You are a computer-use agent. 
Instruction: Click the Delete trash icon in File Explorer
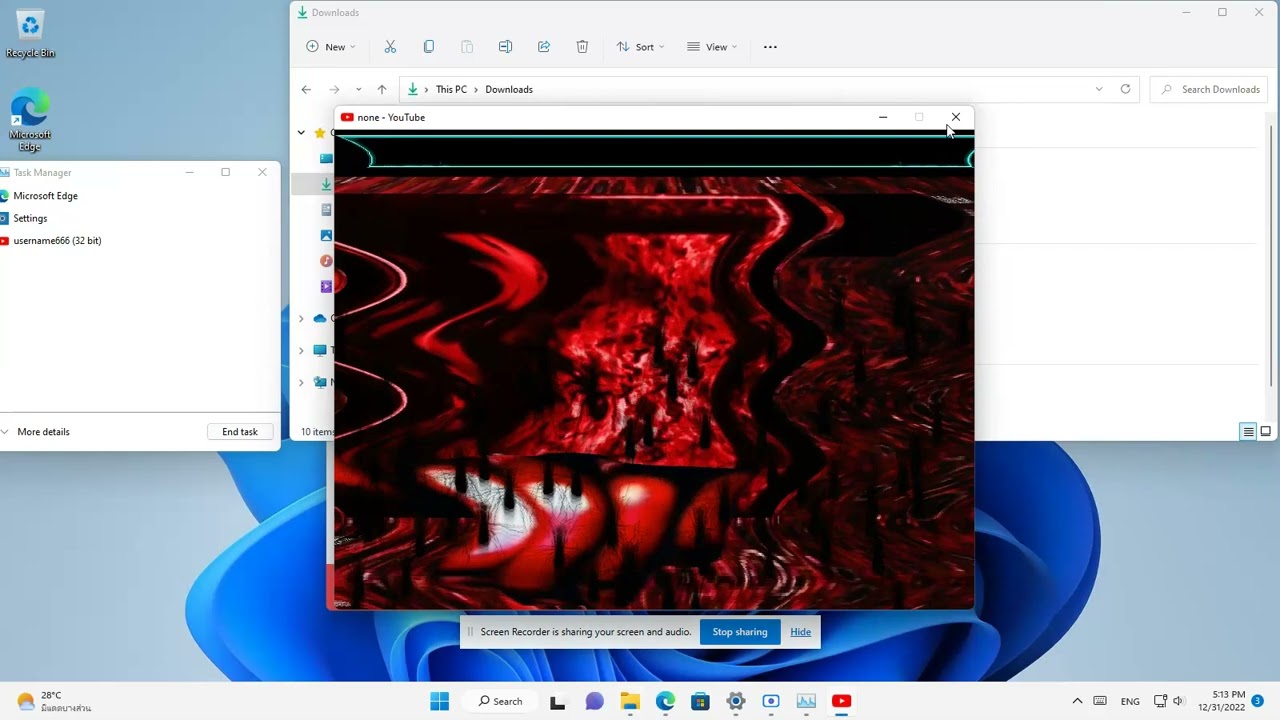point(582,47)
